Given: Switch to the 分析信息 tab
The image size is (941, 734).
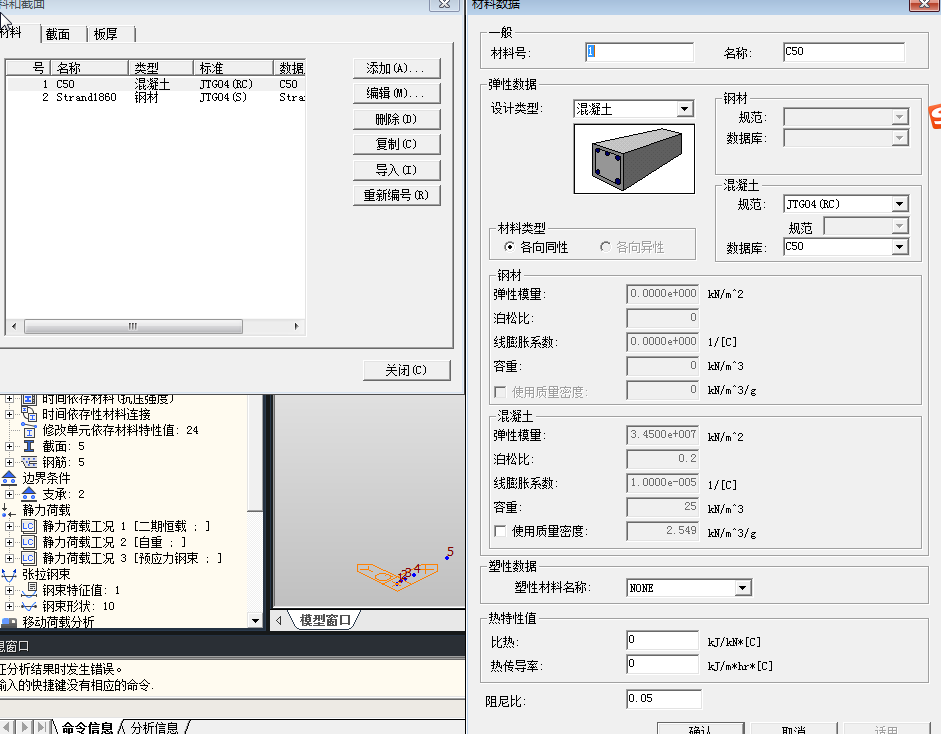Looking at the screenshot, I should pyautogui.click(x=154, y=727).
